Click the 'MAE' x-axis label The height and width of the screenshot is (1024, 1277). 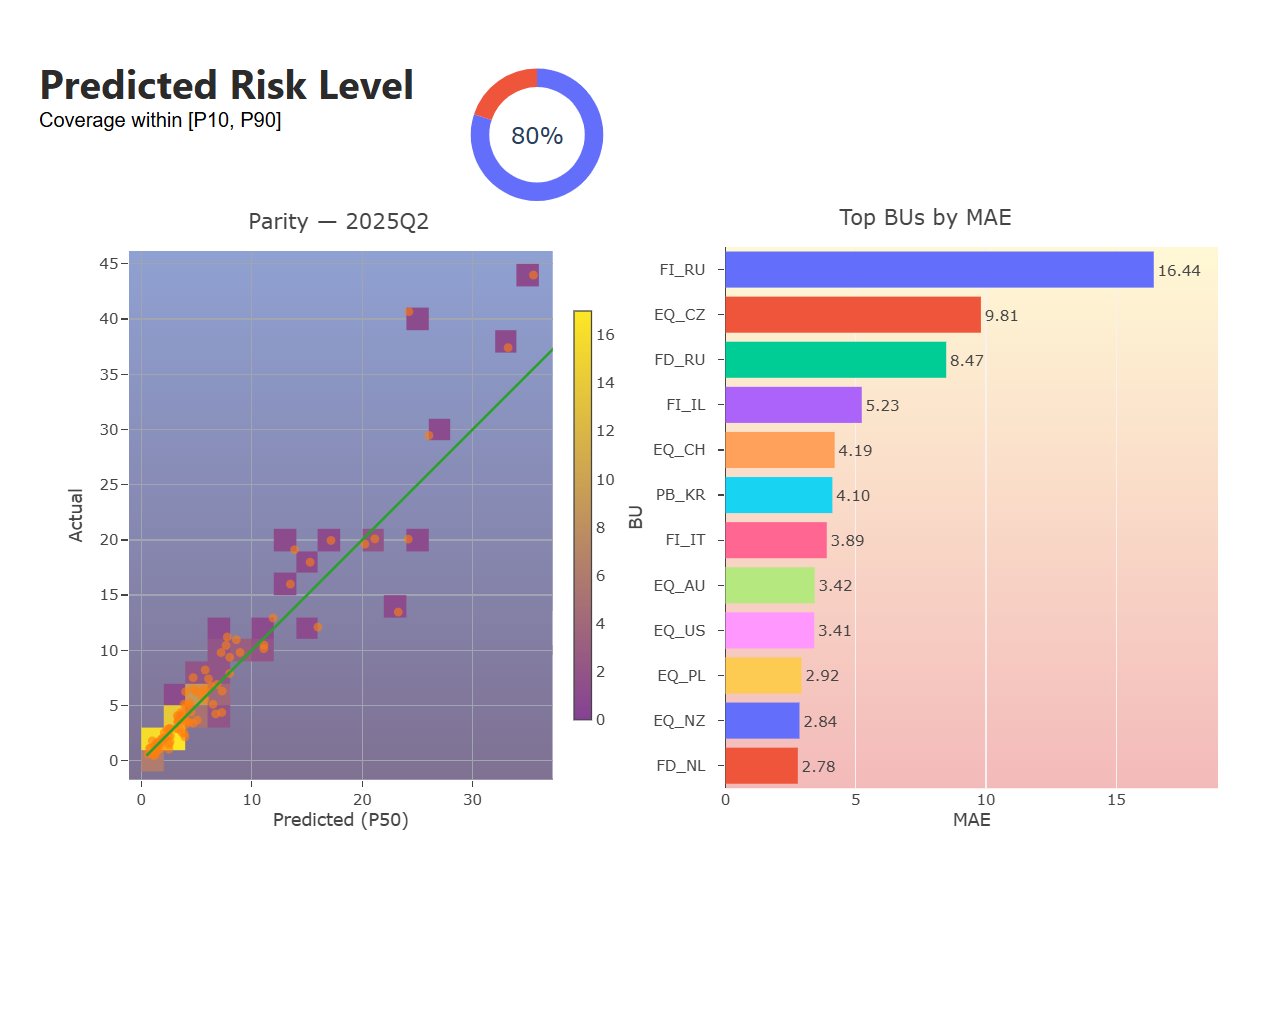click(971, 820)
